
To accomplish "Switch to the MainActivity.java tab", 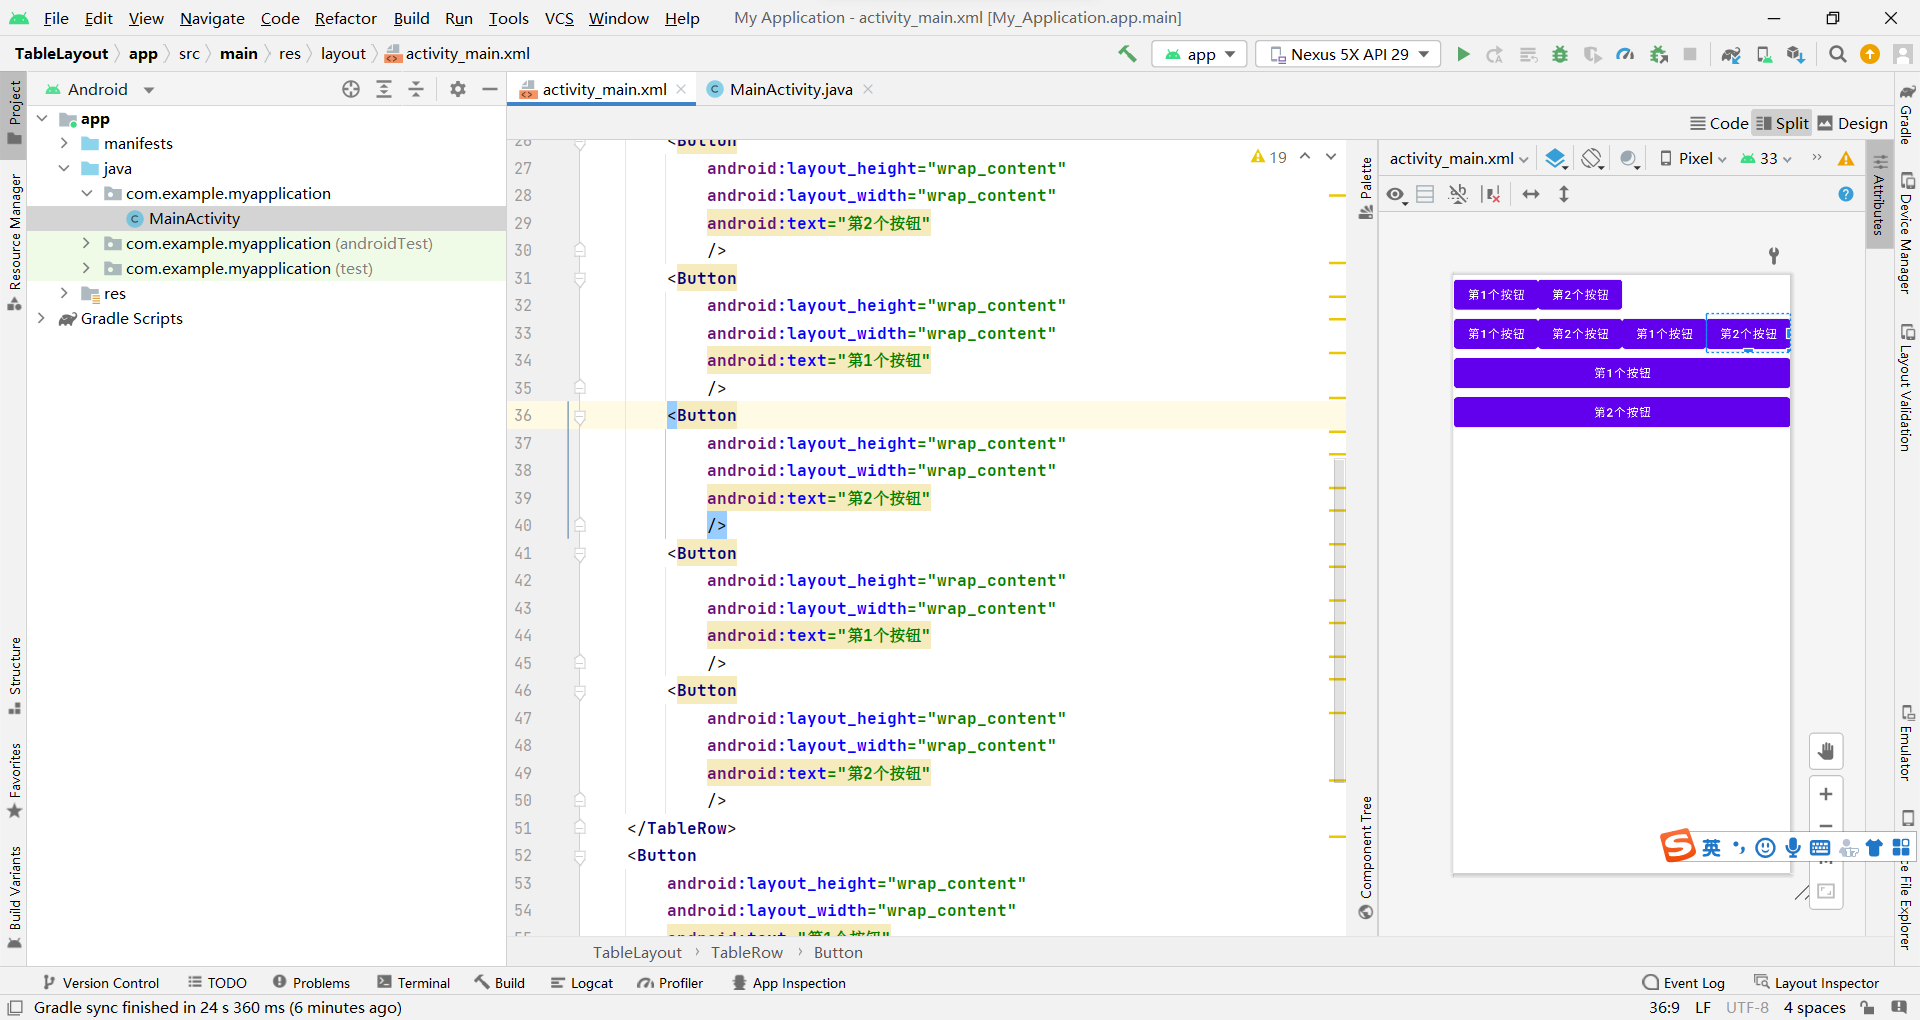I will (x=790, y=89).
